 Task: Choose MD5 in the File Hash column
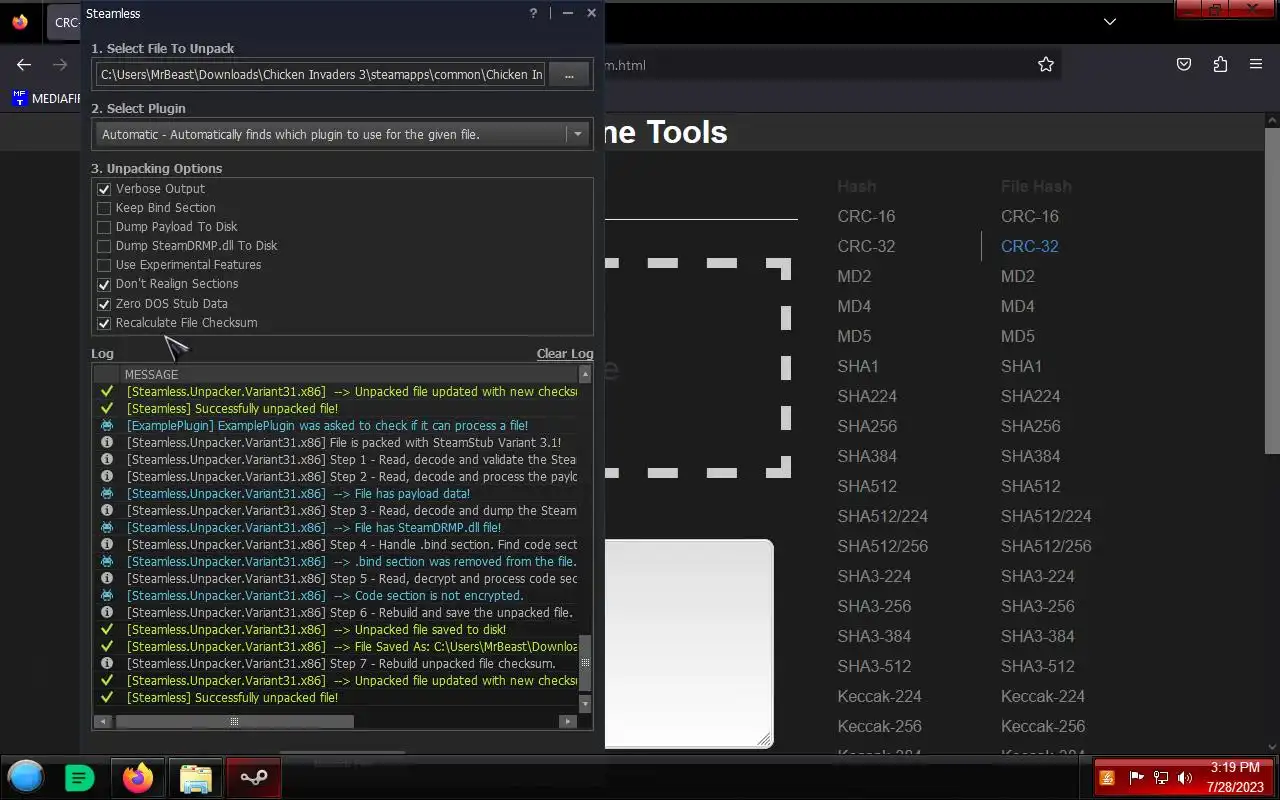[1018, 336]
